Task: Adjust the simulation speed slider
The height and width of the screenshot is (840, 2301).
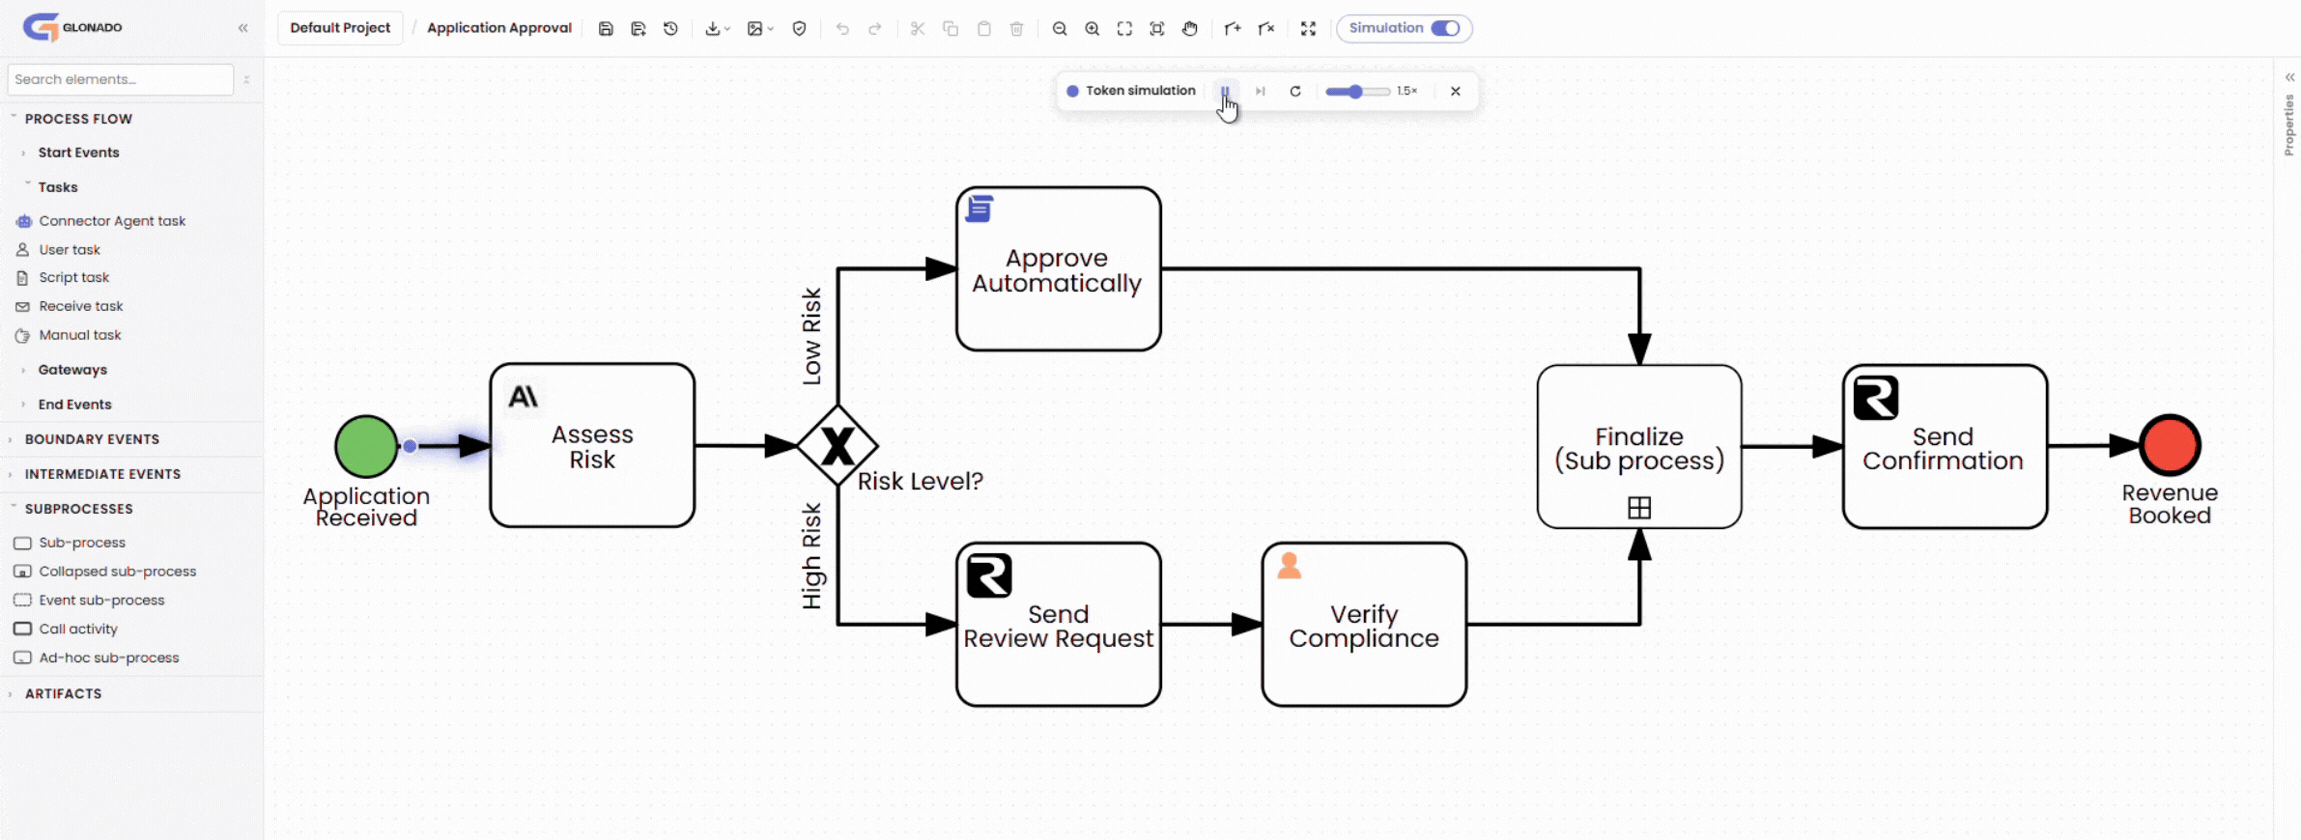Action: [1357, 91]
